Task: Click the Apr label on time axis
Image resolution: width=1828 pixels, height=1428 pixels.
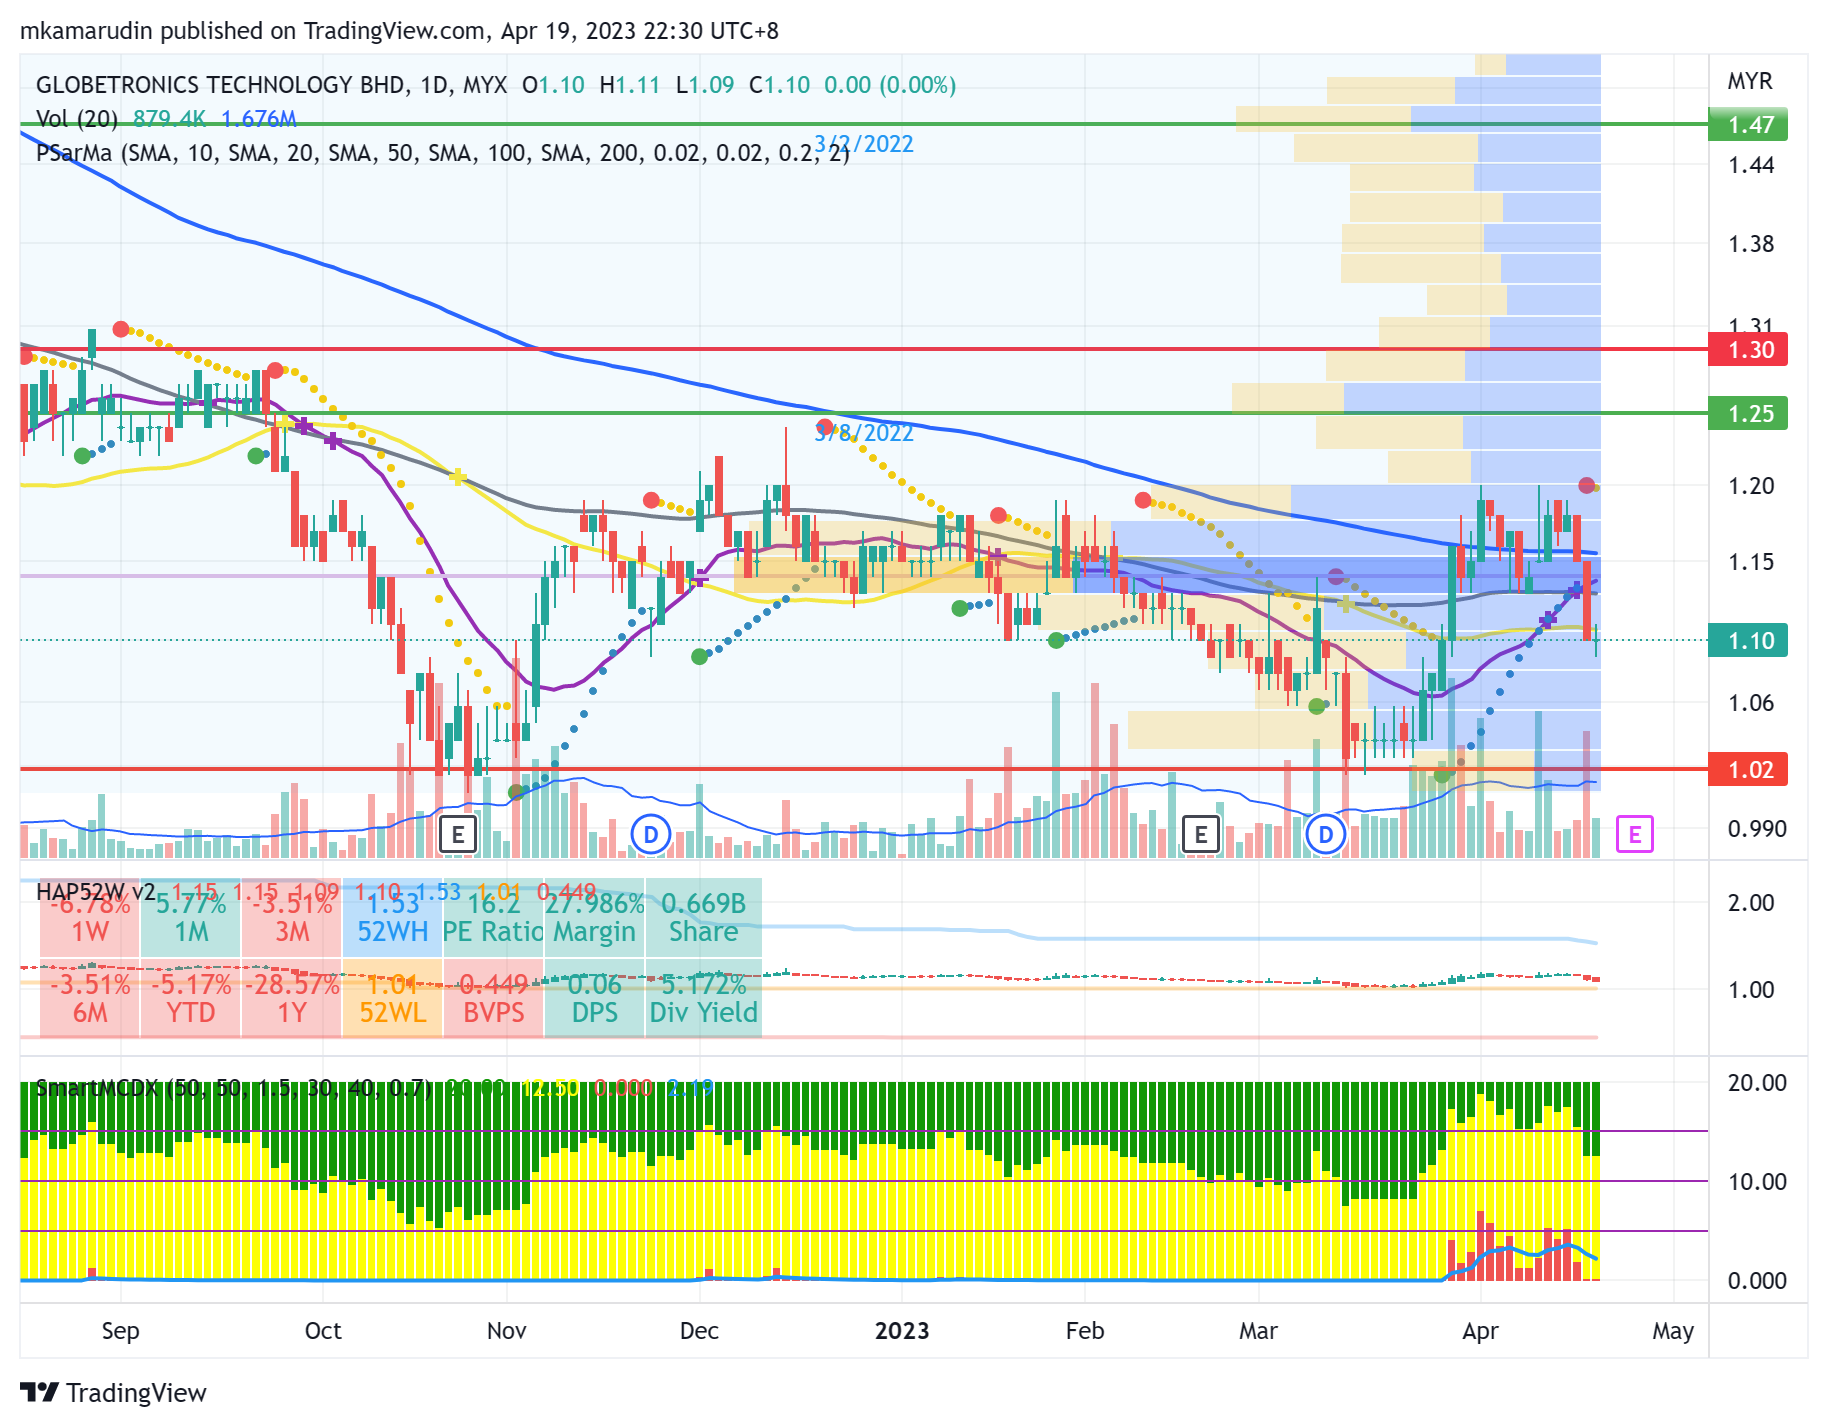Action: point(1480,1331)
